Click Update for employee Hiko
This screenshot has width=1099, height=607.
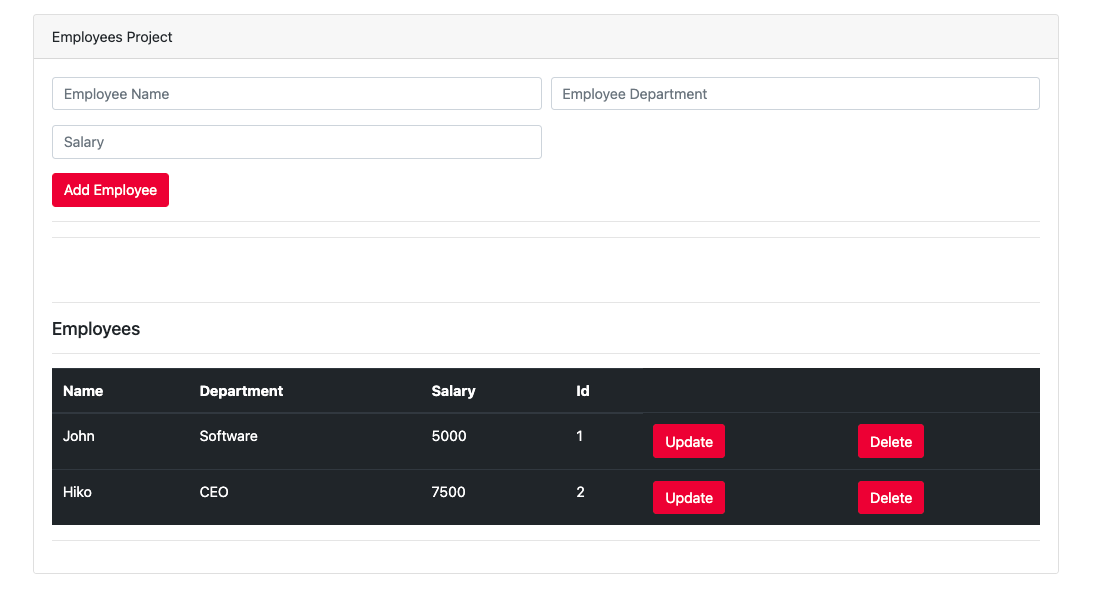coord(688,497)
